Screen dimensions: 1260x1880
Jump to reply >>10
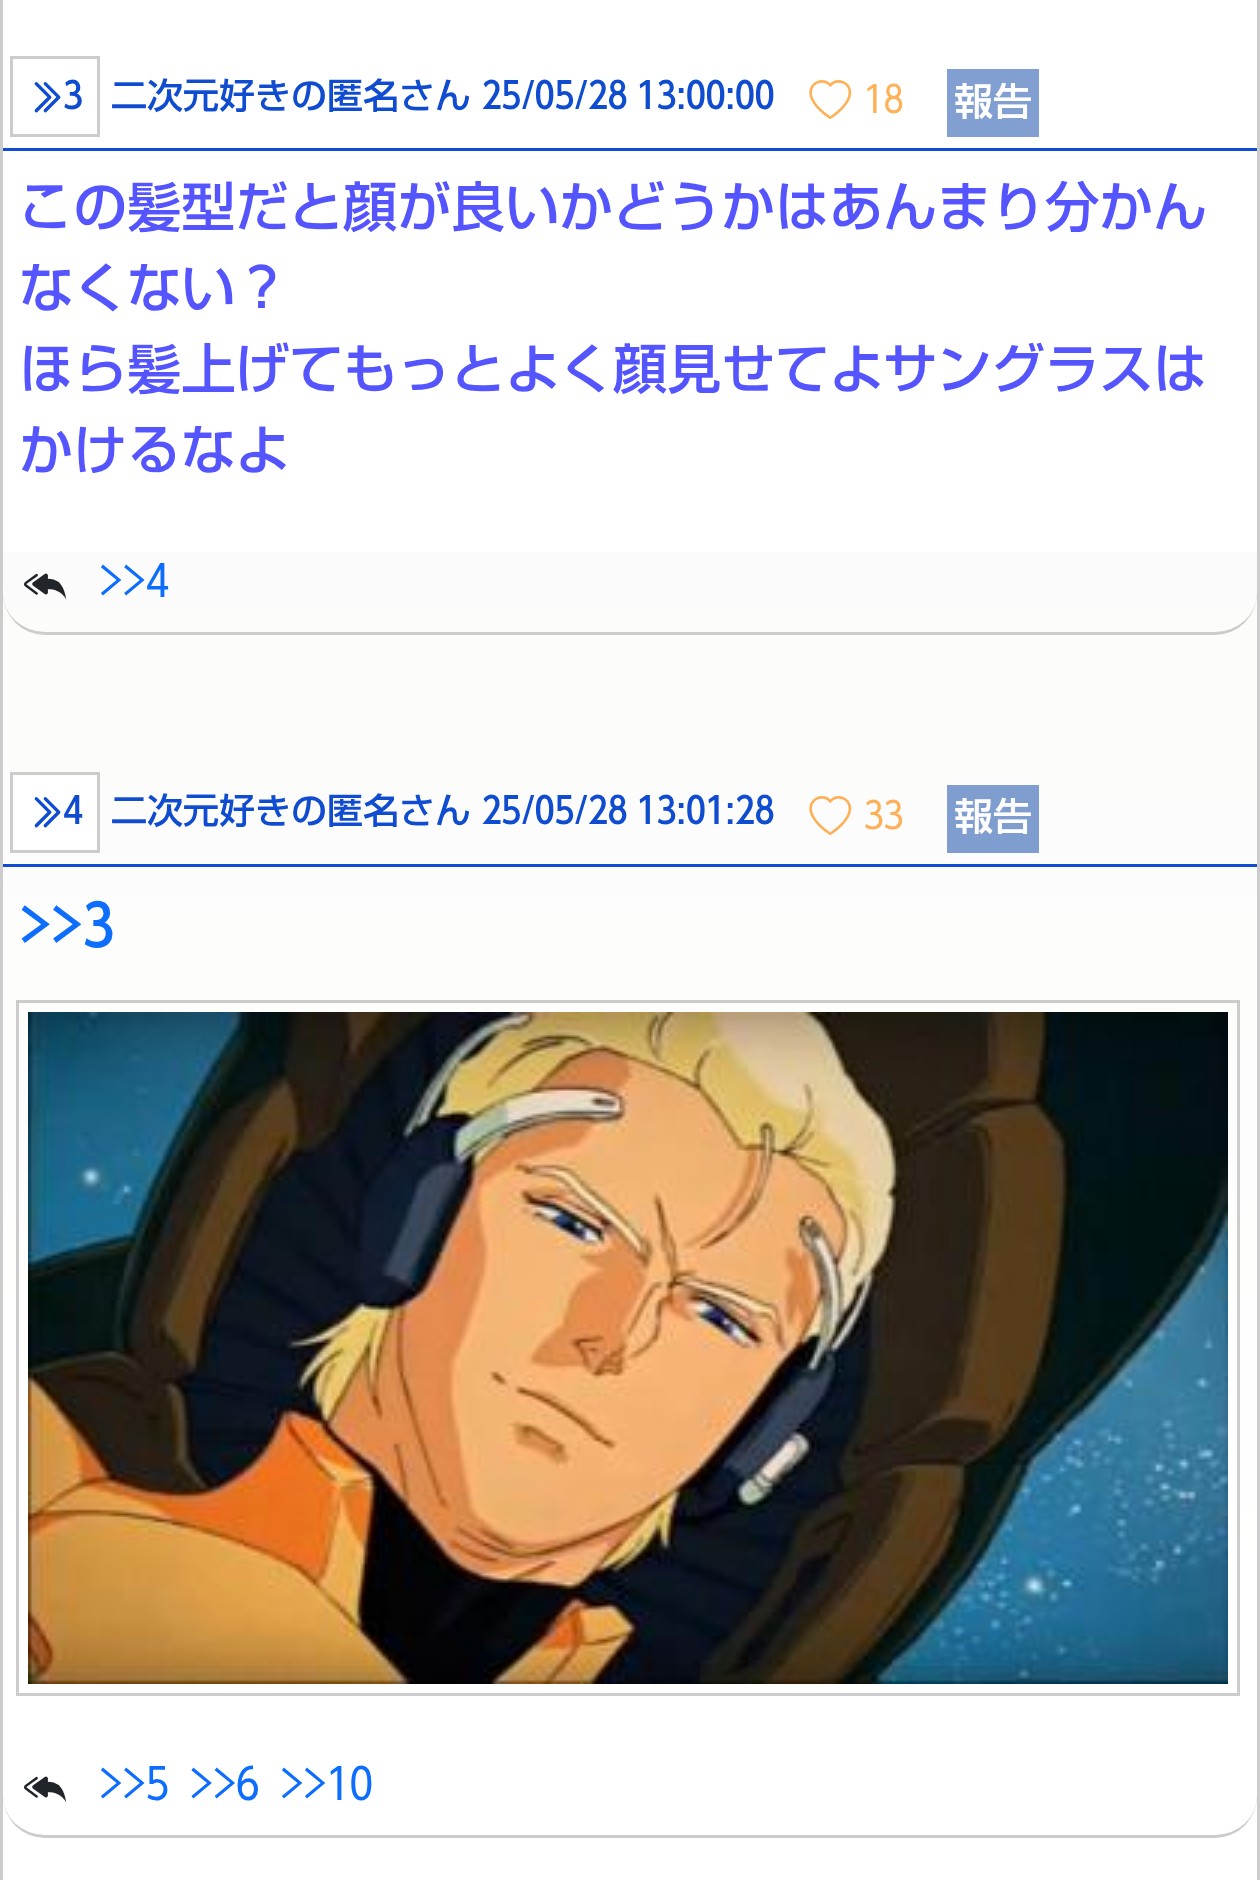(327, 1784)
